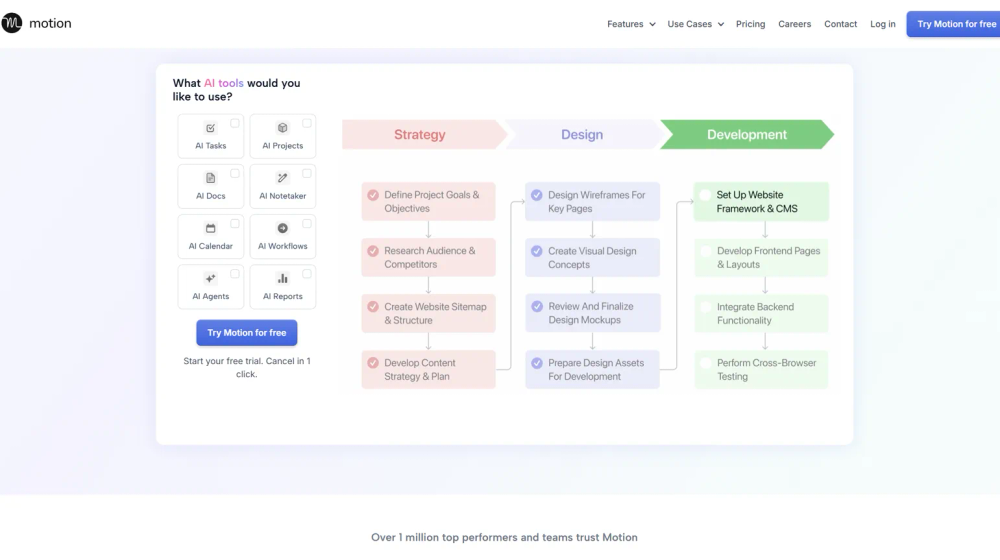Select the AI Agents checkbox
This screenshot has height=560, width=1000.
tap(235, 274)
